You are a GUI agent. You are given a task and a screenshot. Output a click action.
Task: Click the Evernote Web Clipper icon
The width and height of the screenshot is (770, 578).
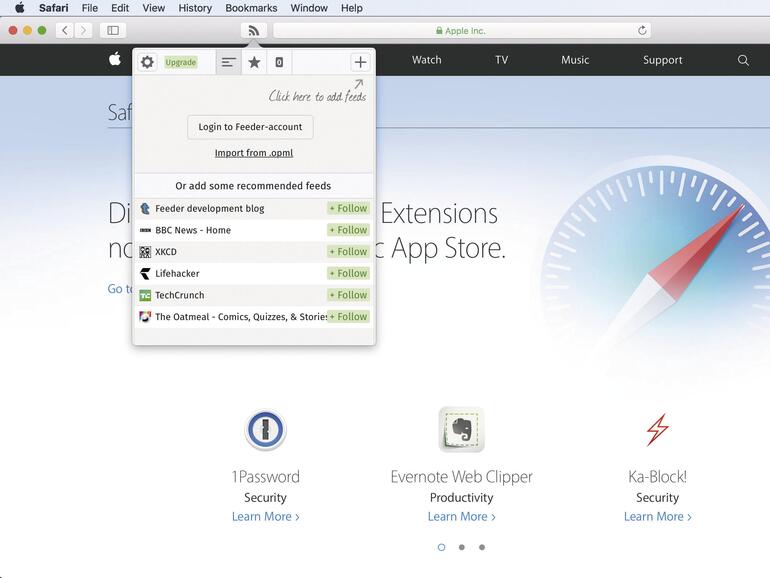462,429
